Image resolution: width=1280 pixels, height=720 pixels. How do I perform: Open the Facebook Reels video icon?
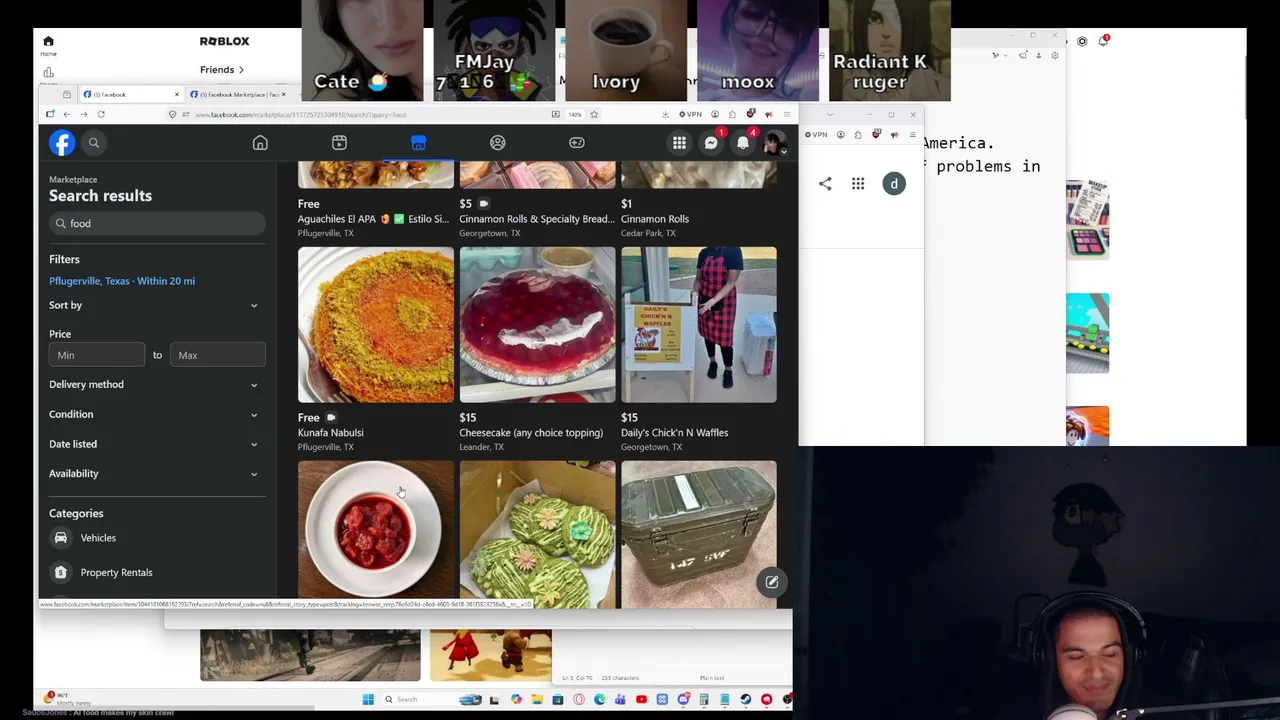pyautogui.click(x=339, y=143)
